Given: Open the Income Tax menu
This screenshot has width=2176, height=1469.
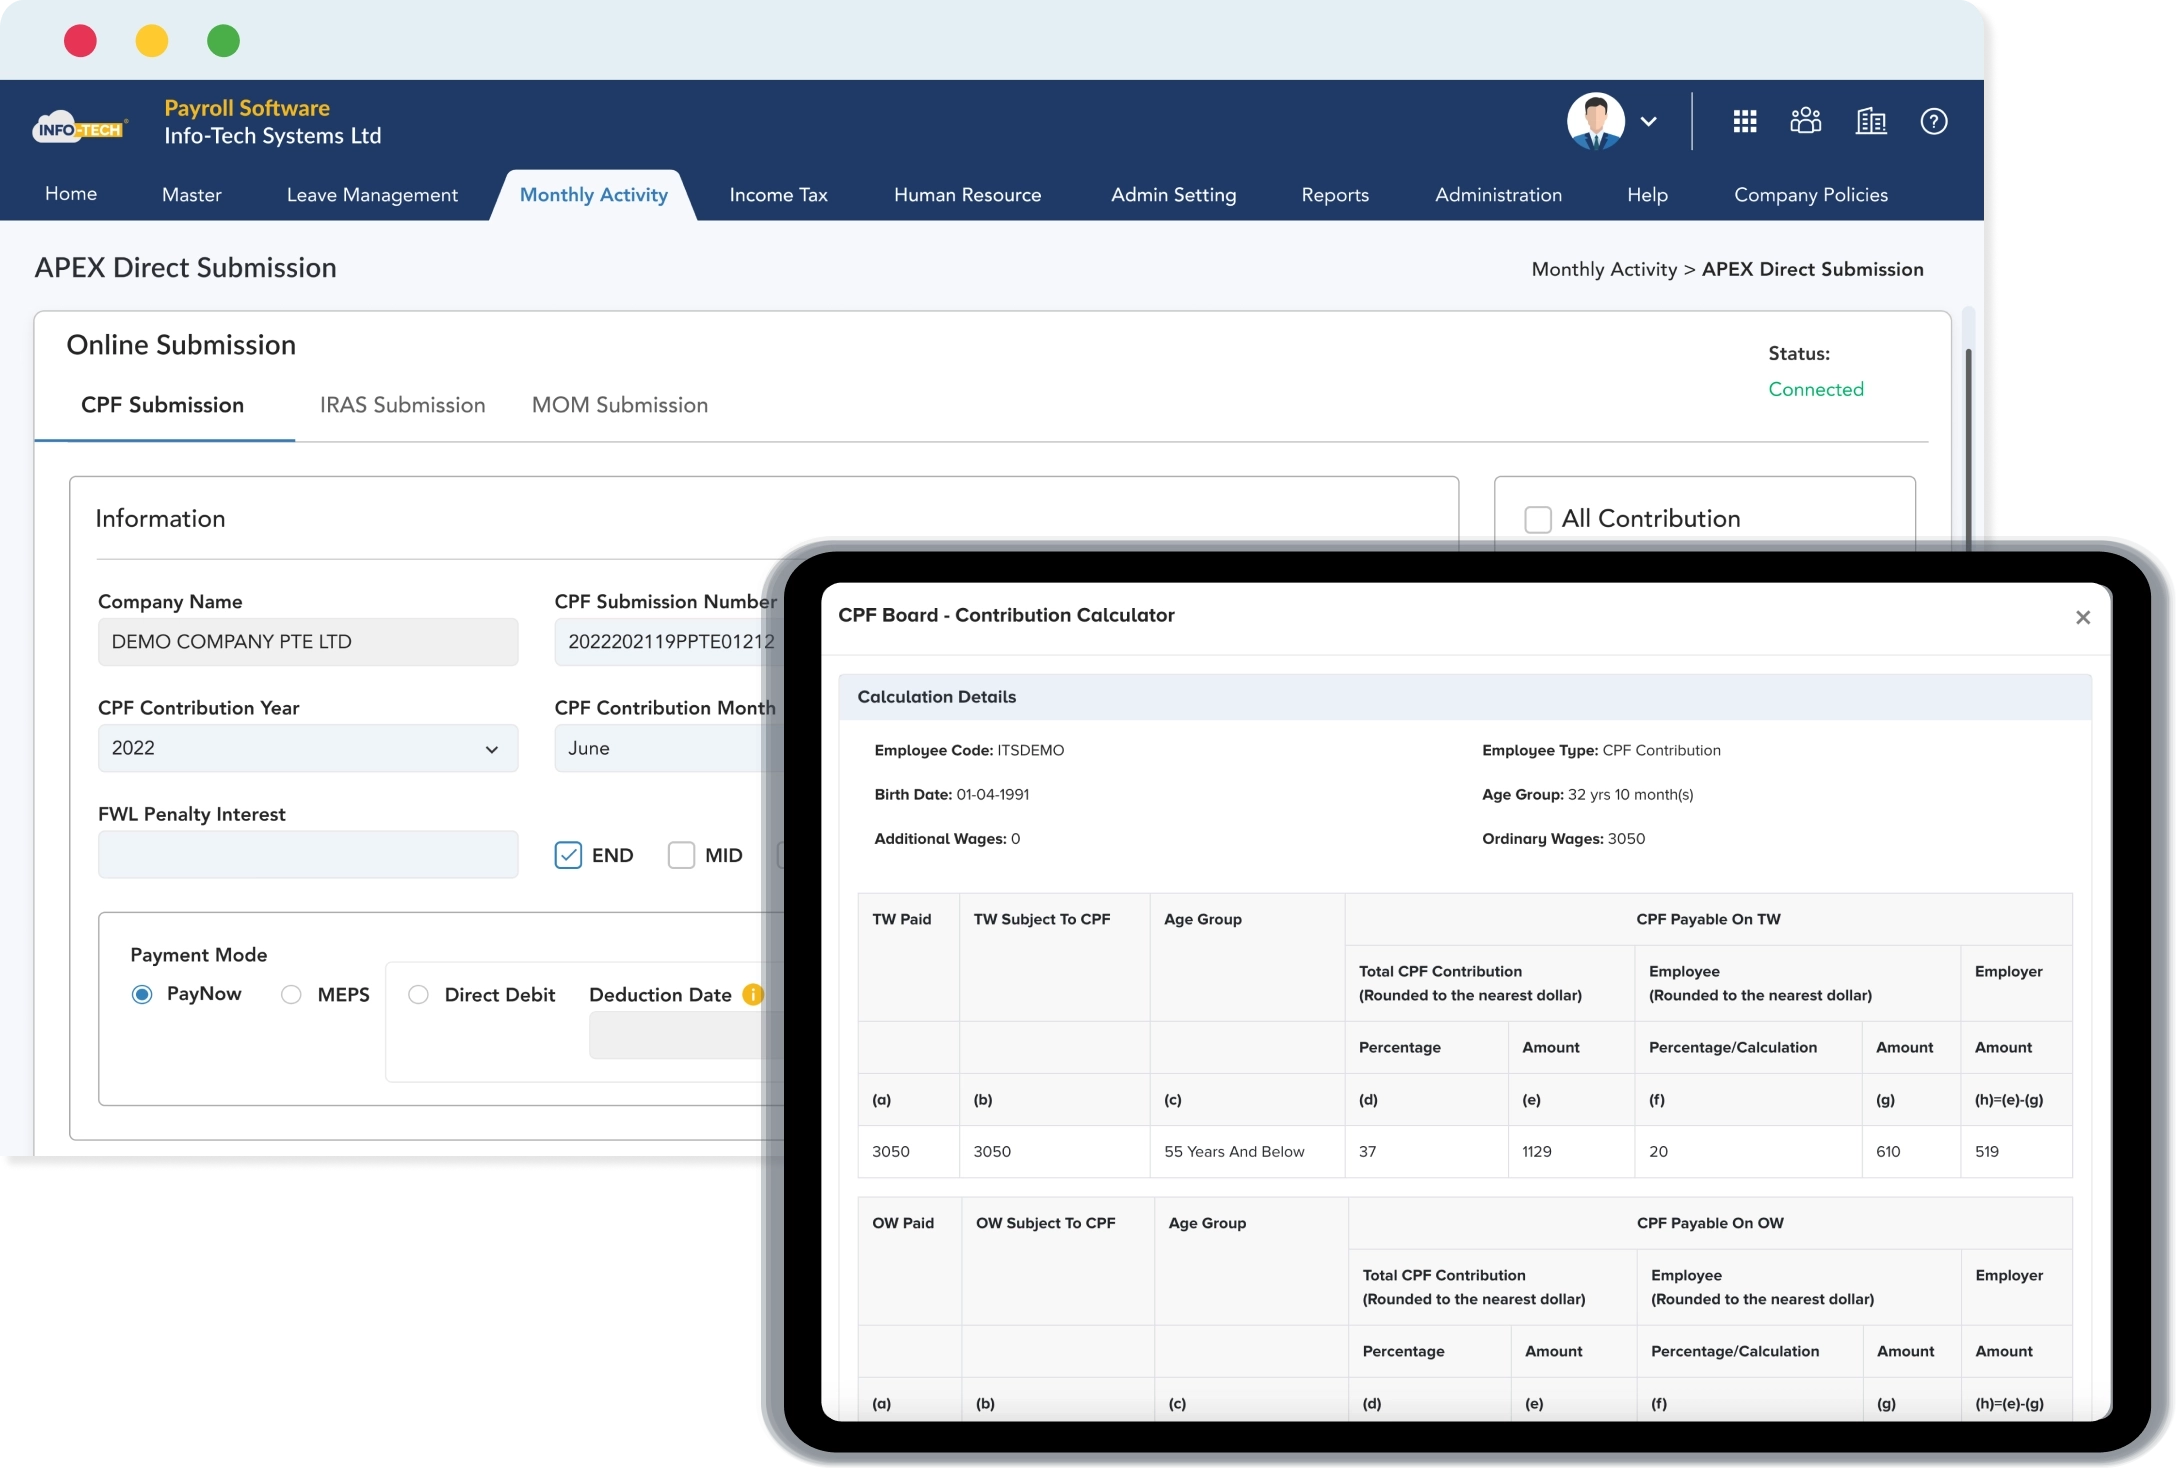Looking at the screenshot, I should 778,195.
